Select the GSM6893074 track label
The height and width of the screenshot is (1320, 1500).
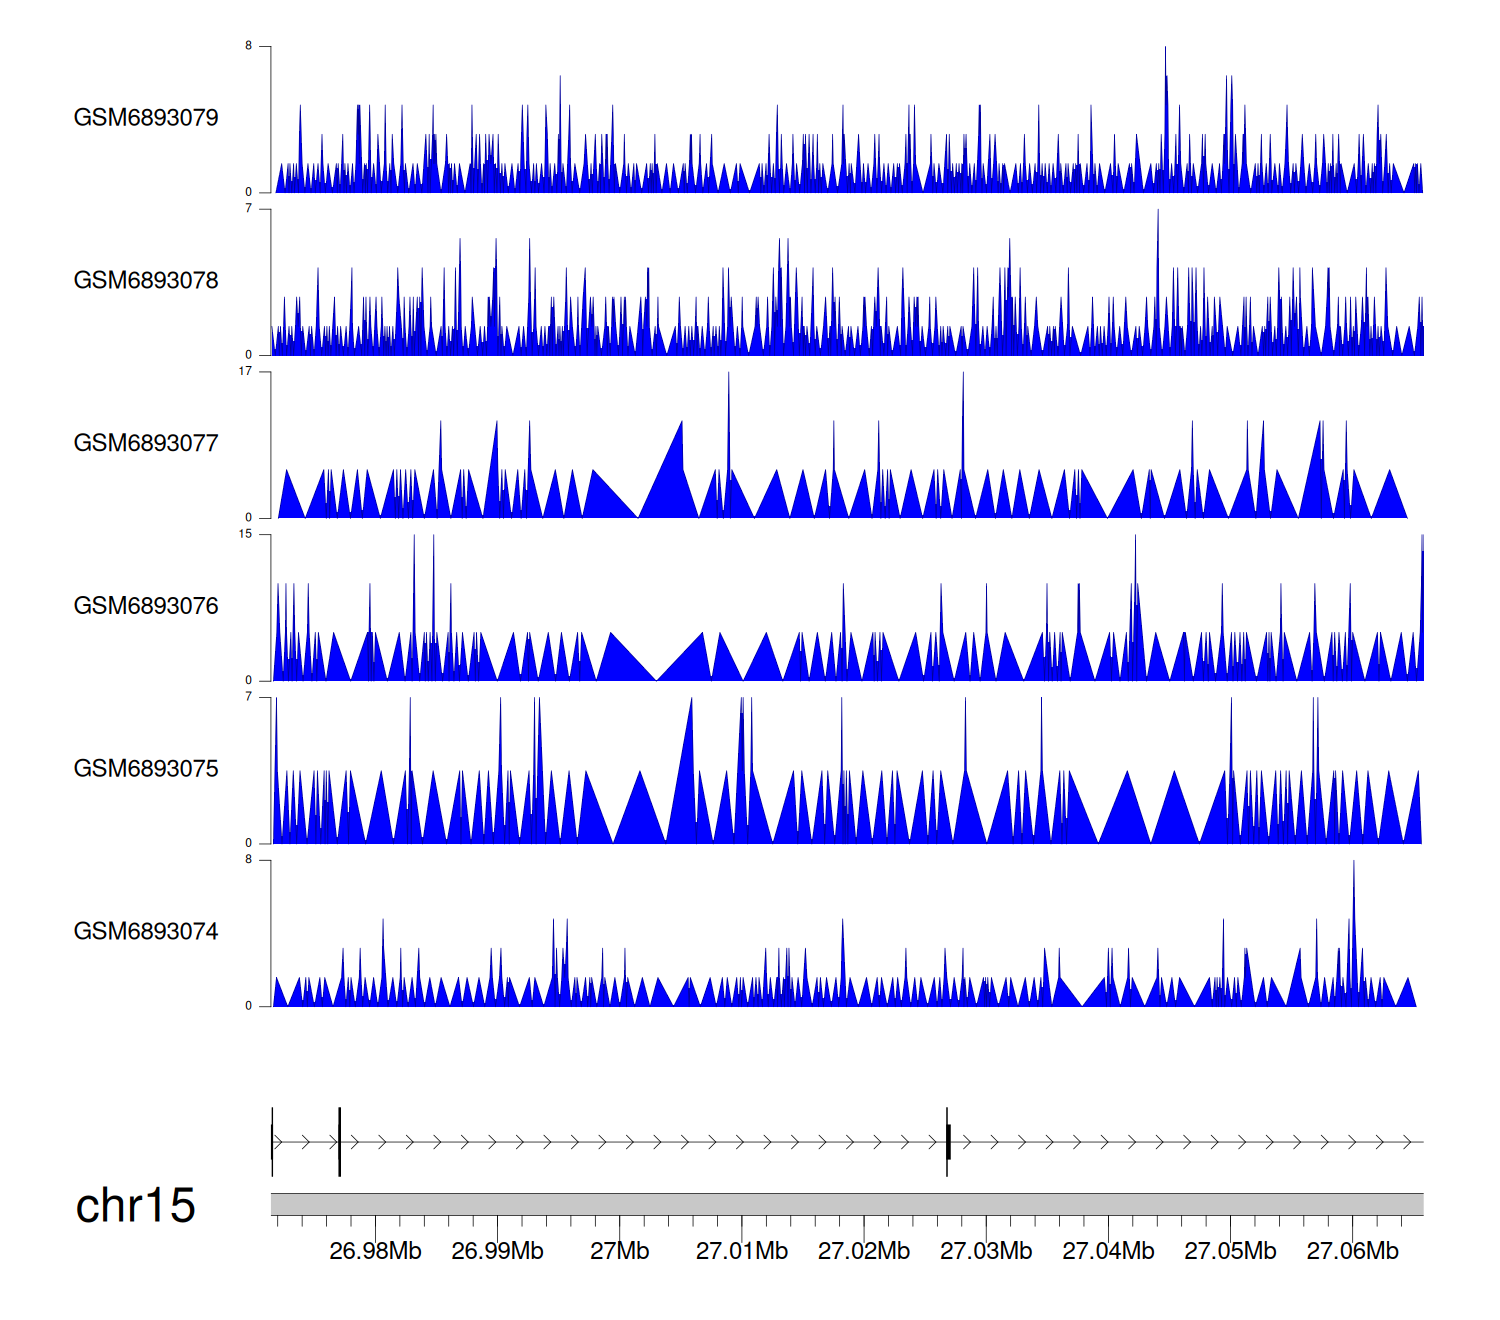click(x=146, y=932)
